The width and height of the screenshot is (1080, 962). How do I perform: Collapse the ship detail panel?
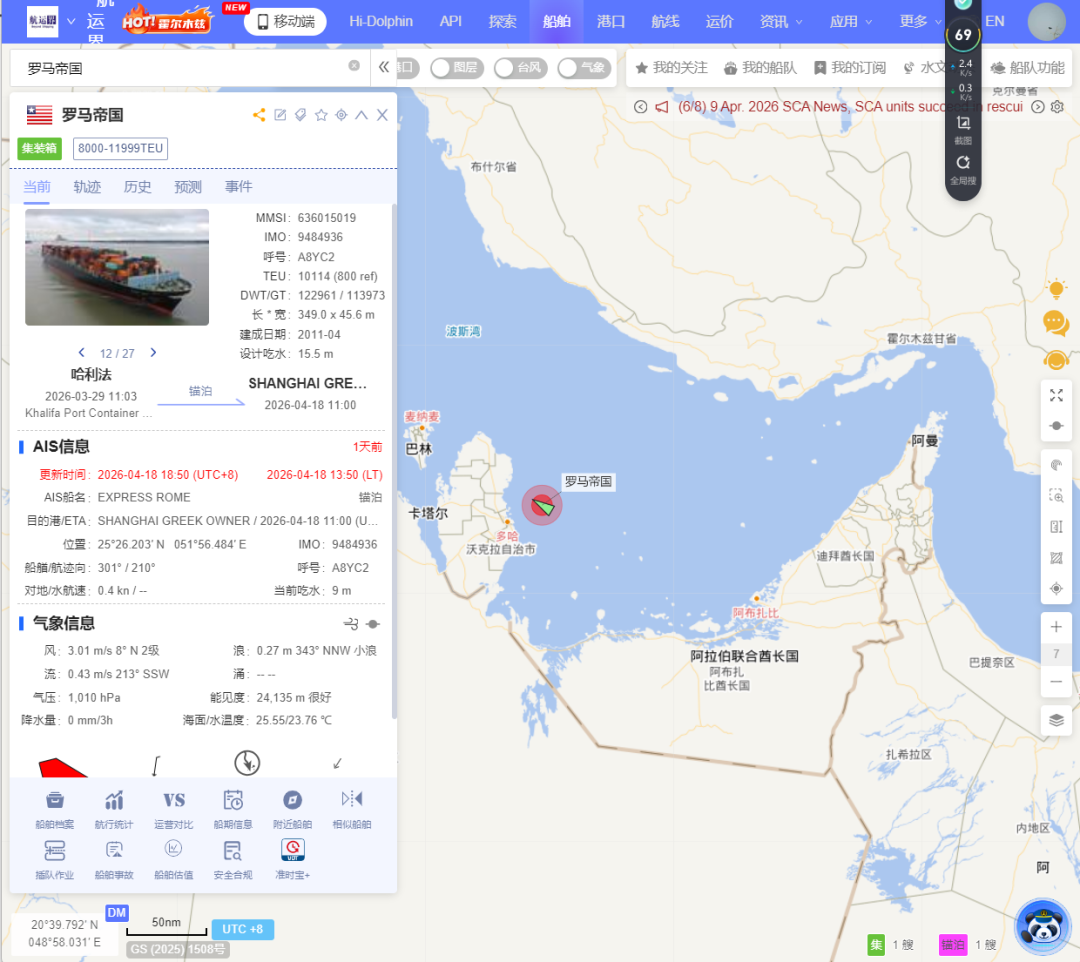point(361,115)
